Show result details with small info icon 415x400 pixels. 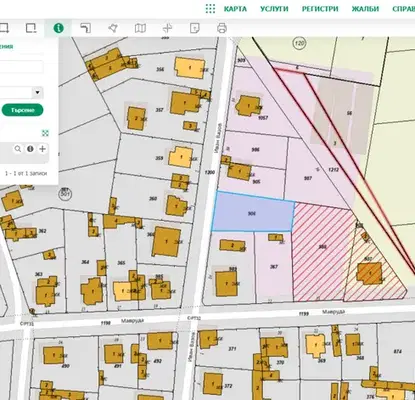(x=30, y=149)
